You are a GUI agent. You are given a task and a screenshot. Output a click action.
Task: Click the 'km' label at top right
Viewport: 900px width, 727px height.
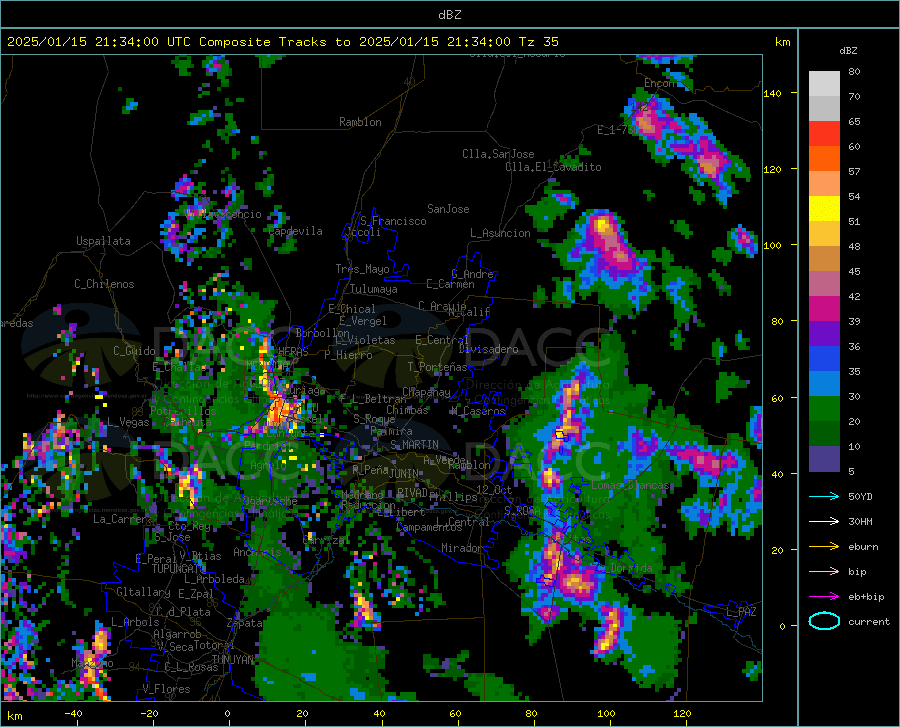(782, 42)
